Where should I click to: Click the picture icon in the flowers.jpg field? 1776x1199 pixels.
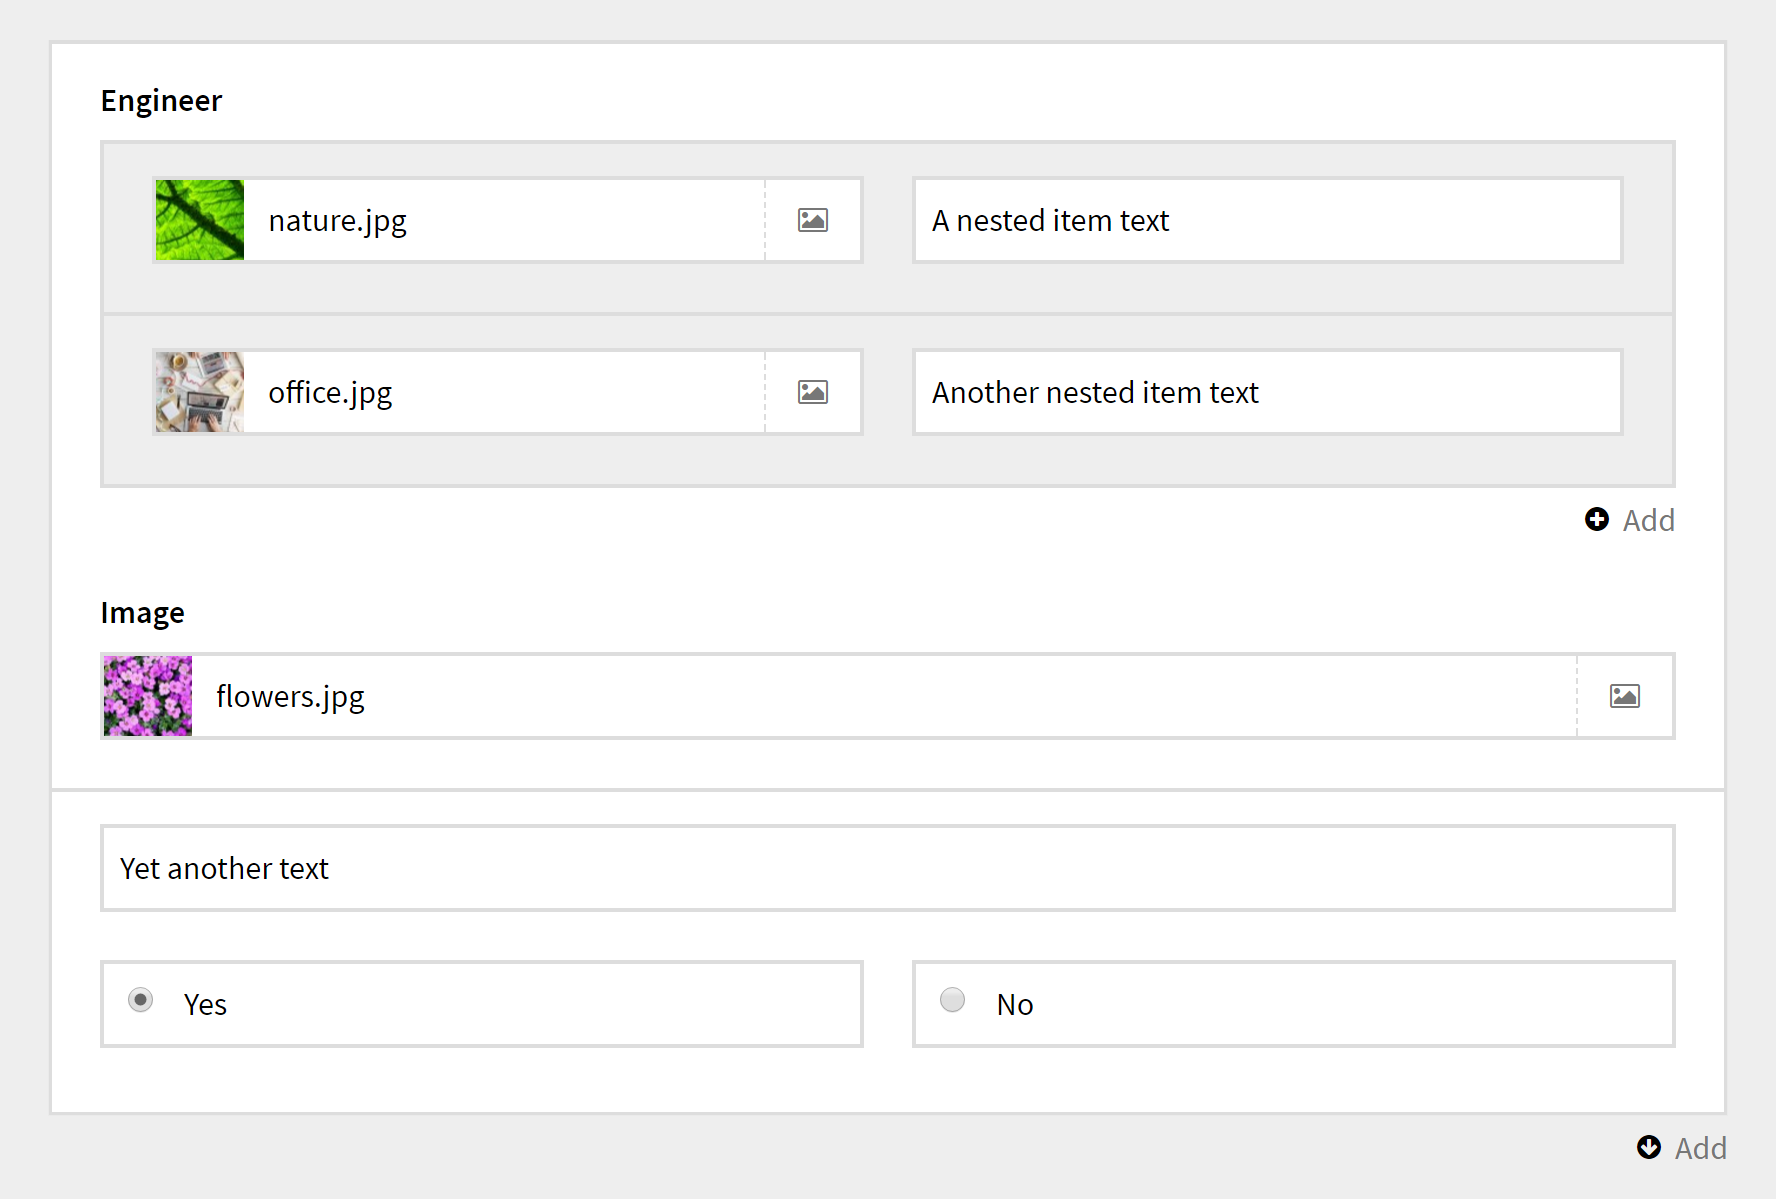coord(1624,696)
